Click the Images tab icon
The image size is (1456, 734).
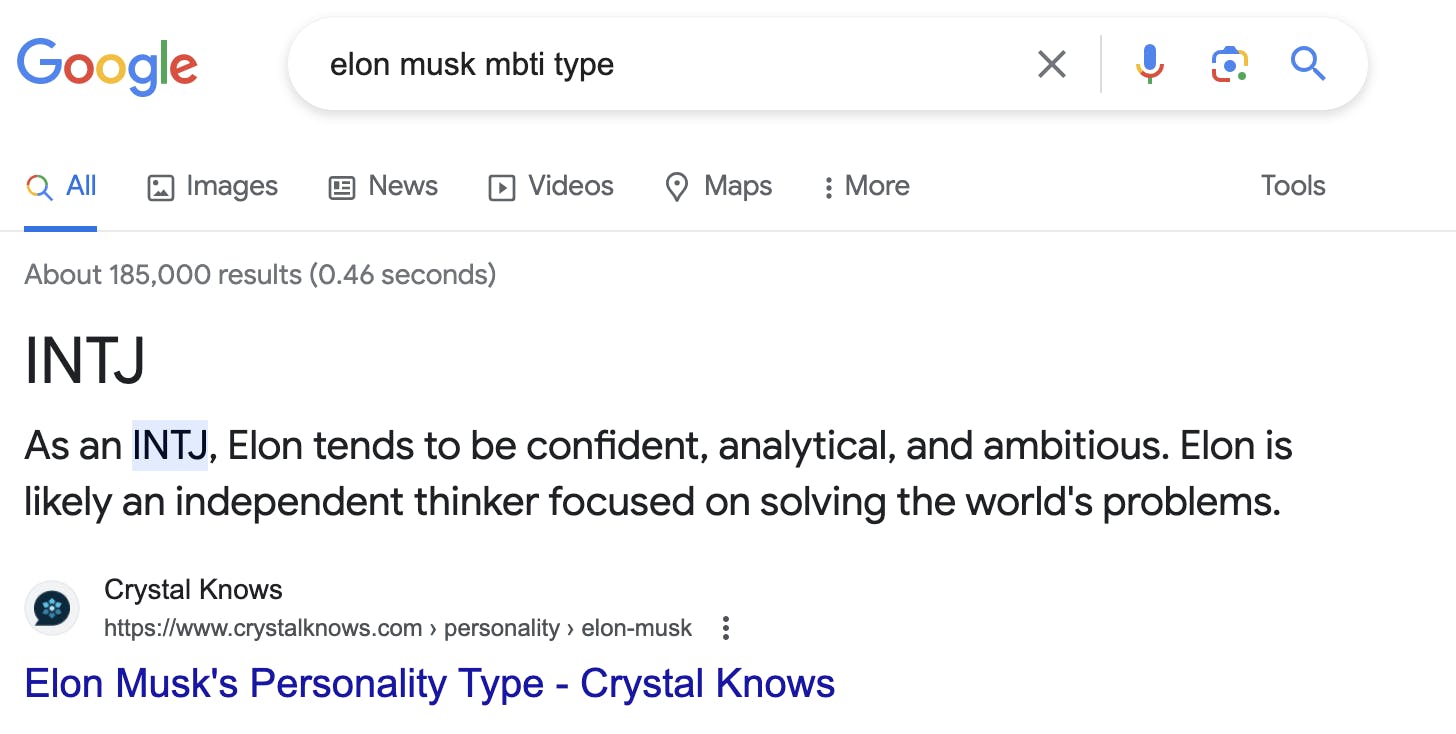point(160,187)
